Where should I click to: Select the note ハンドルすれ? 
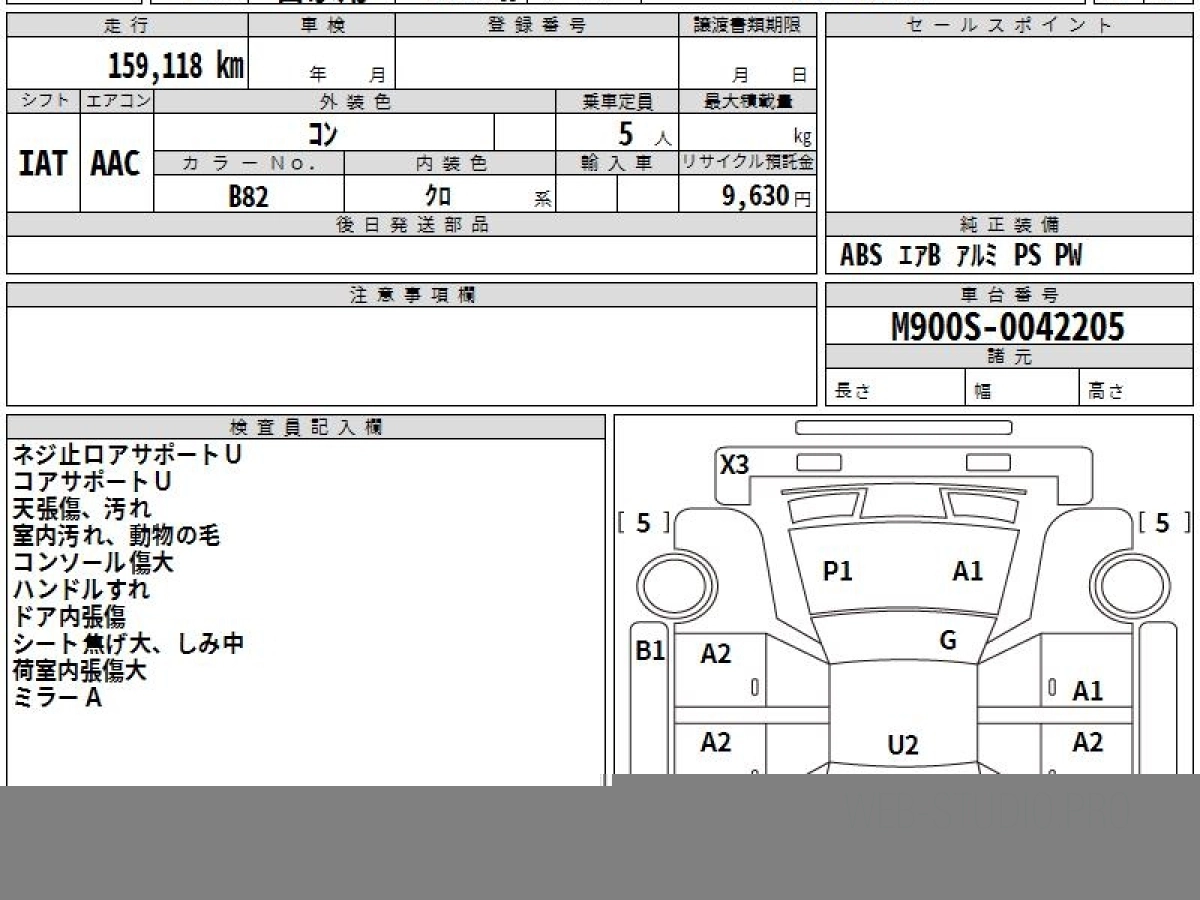pos(81,589)
